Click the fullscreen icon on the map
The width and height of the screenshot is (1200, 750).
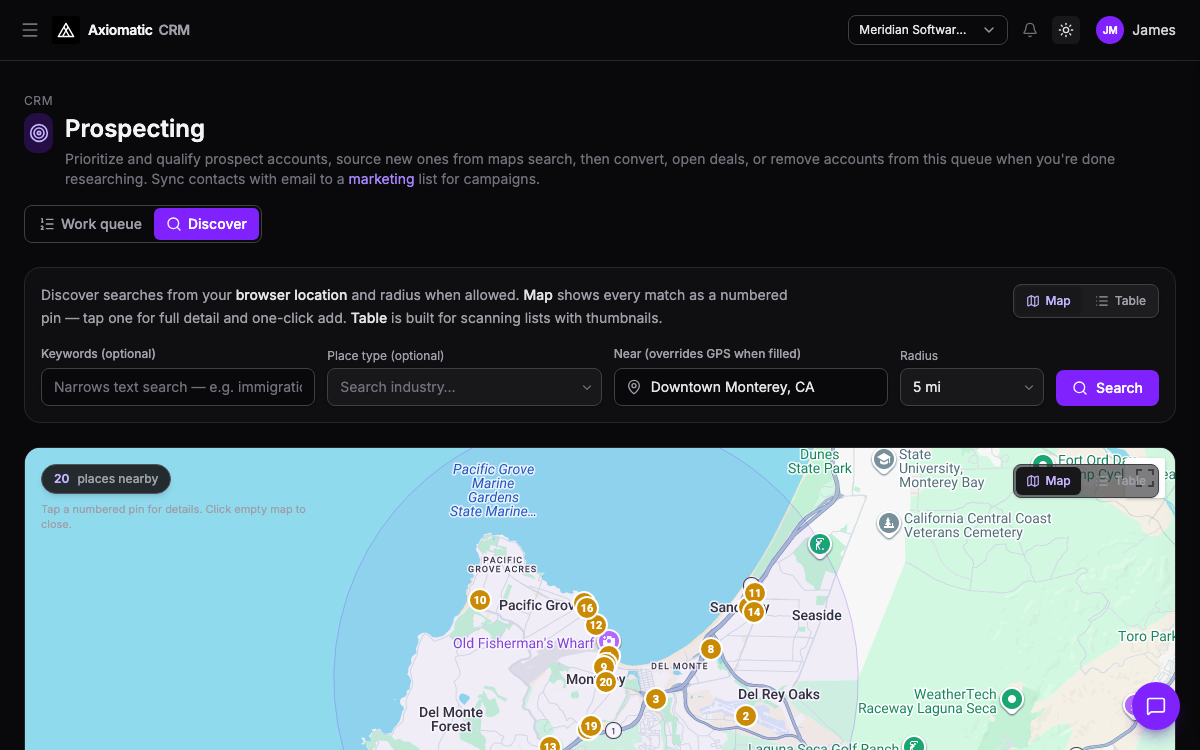click(x=1145, y=479)
